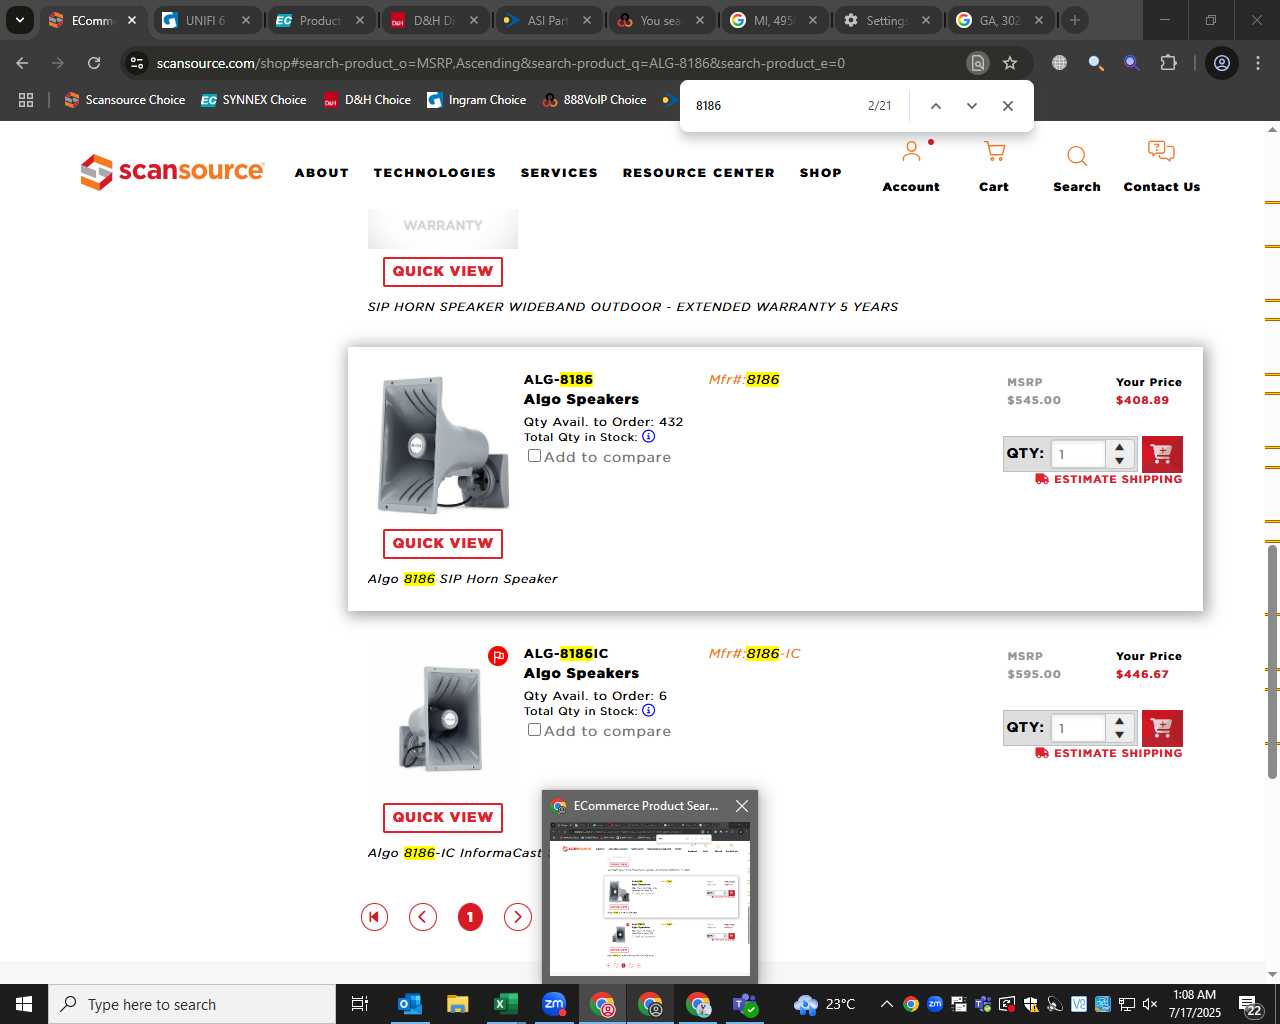This screenshot has width=1280, height=1024.
Task: Open SERVICES navigation menu
Action: [x=559, y=173]
